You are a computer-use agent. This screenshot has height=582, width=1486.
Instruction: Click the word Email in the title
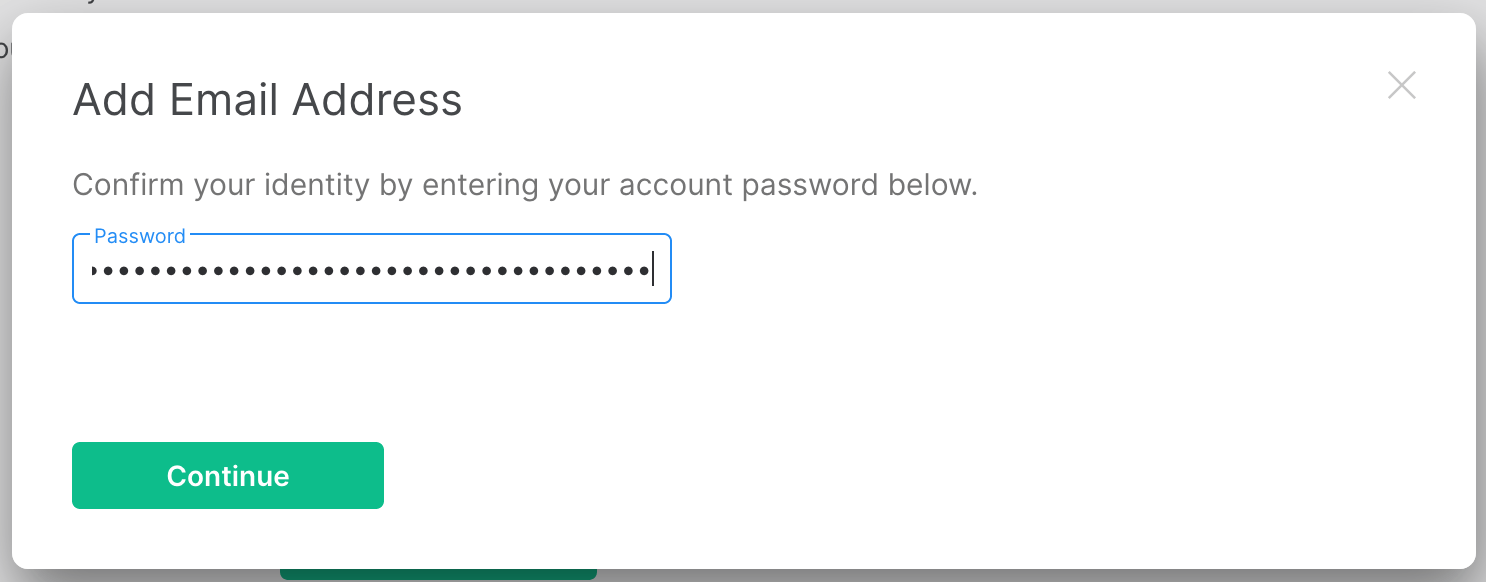[x=225, y=100]
